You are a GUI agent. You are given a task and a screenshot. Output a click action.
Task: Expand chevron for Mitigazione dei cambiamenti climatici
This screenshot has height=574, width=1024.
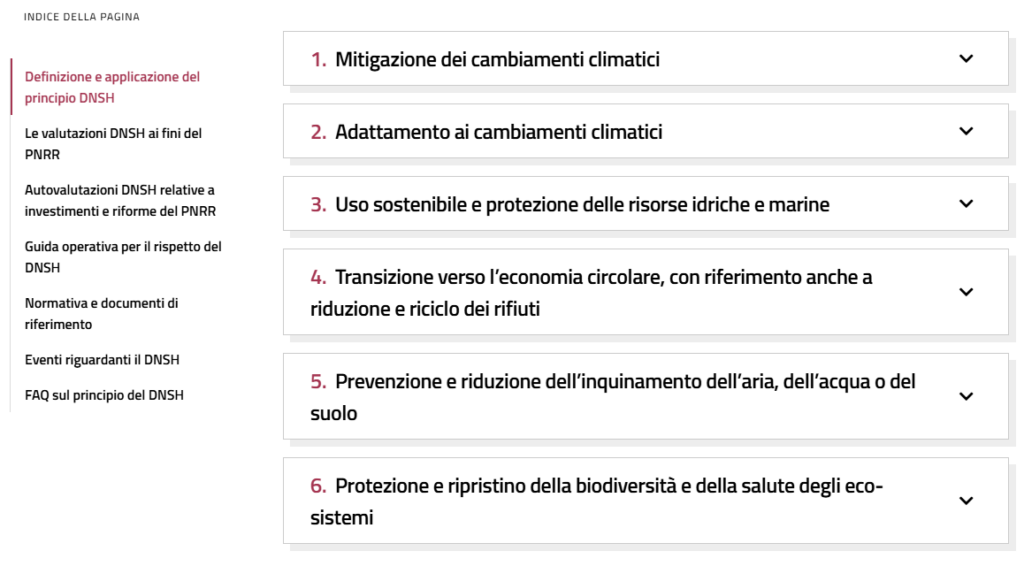click(x=965, y=59)
